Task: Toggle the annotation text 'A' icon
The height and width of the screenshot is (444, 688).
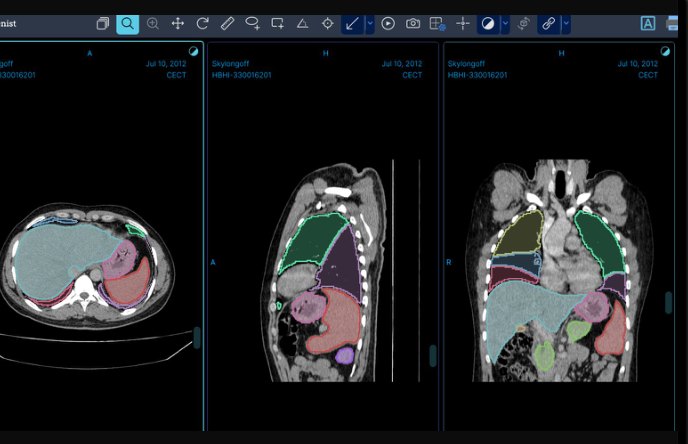Action: click(648, 24)
